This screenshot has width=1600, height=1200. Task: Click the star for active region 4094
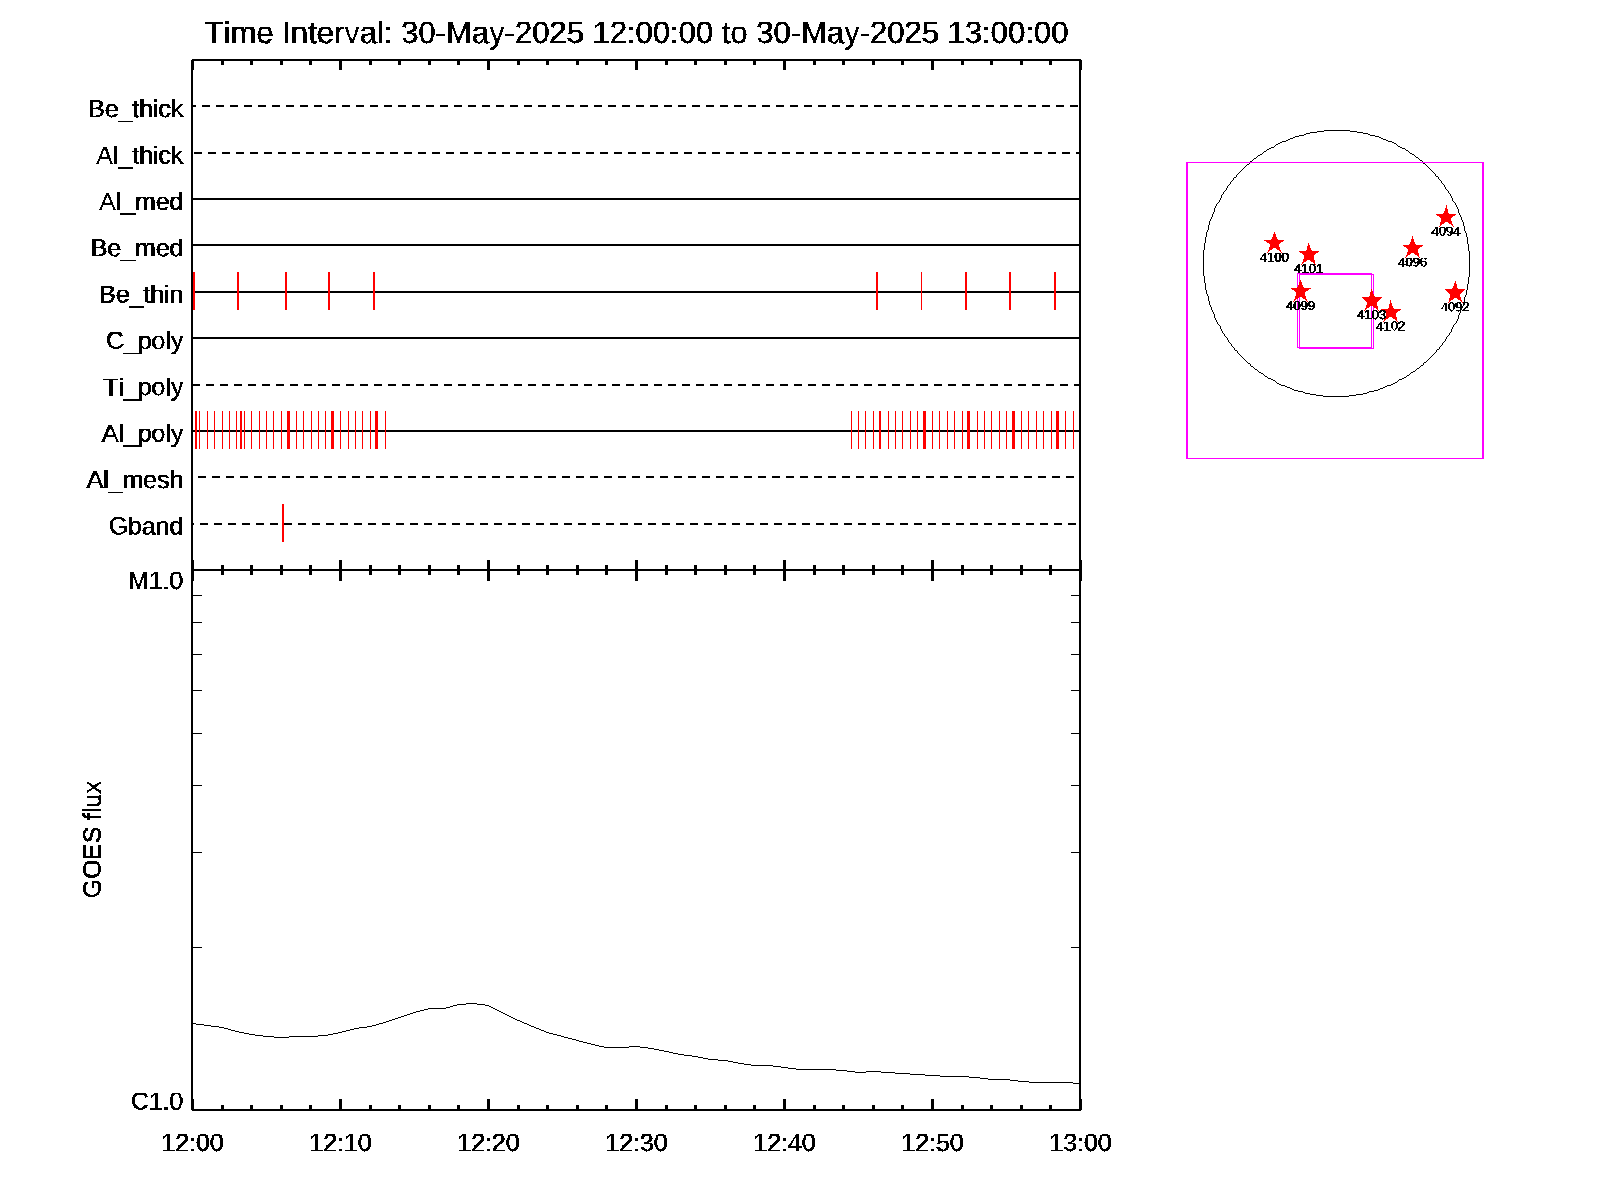1446,217
